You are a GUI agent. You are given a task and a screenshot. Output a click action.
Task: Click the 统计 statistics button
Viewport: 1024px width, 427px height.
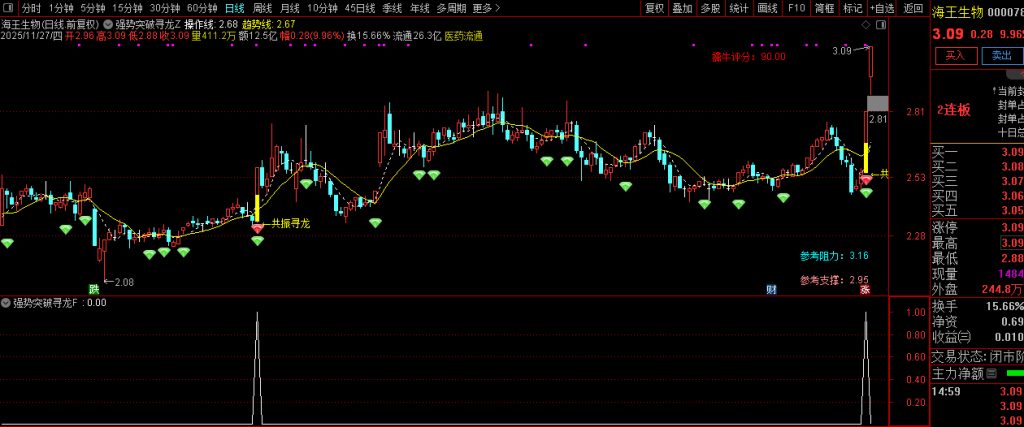(x=739, y=8)
